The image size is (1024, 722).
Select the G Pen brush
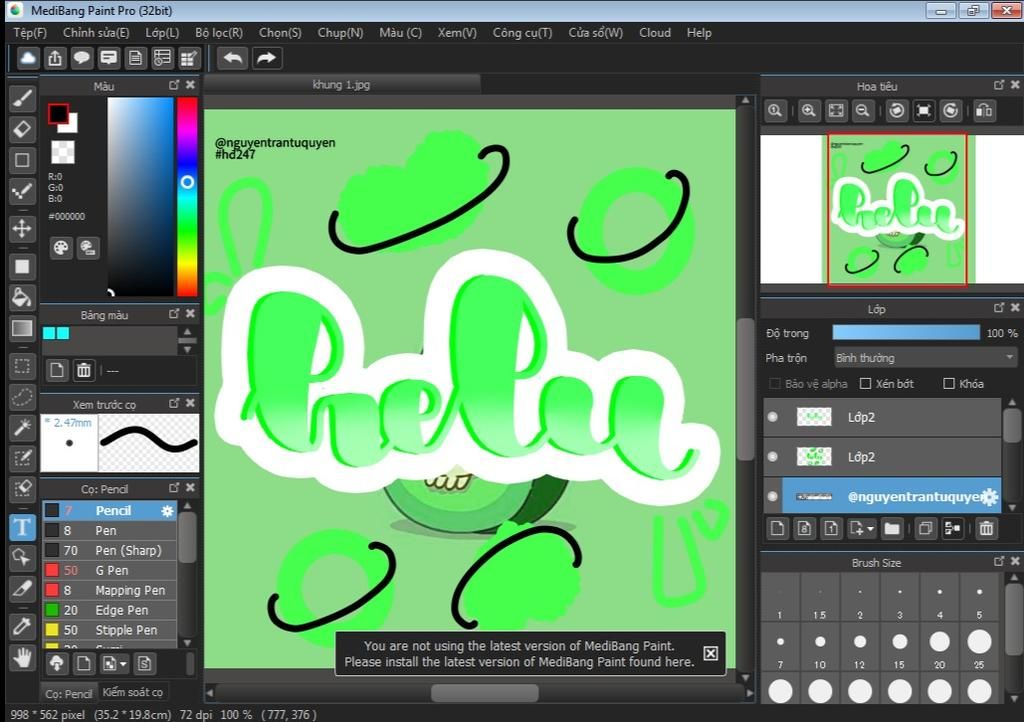(110, 571)
